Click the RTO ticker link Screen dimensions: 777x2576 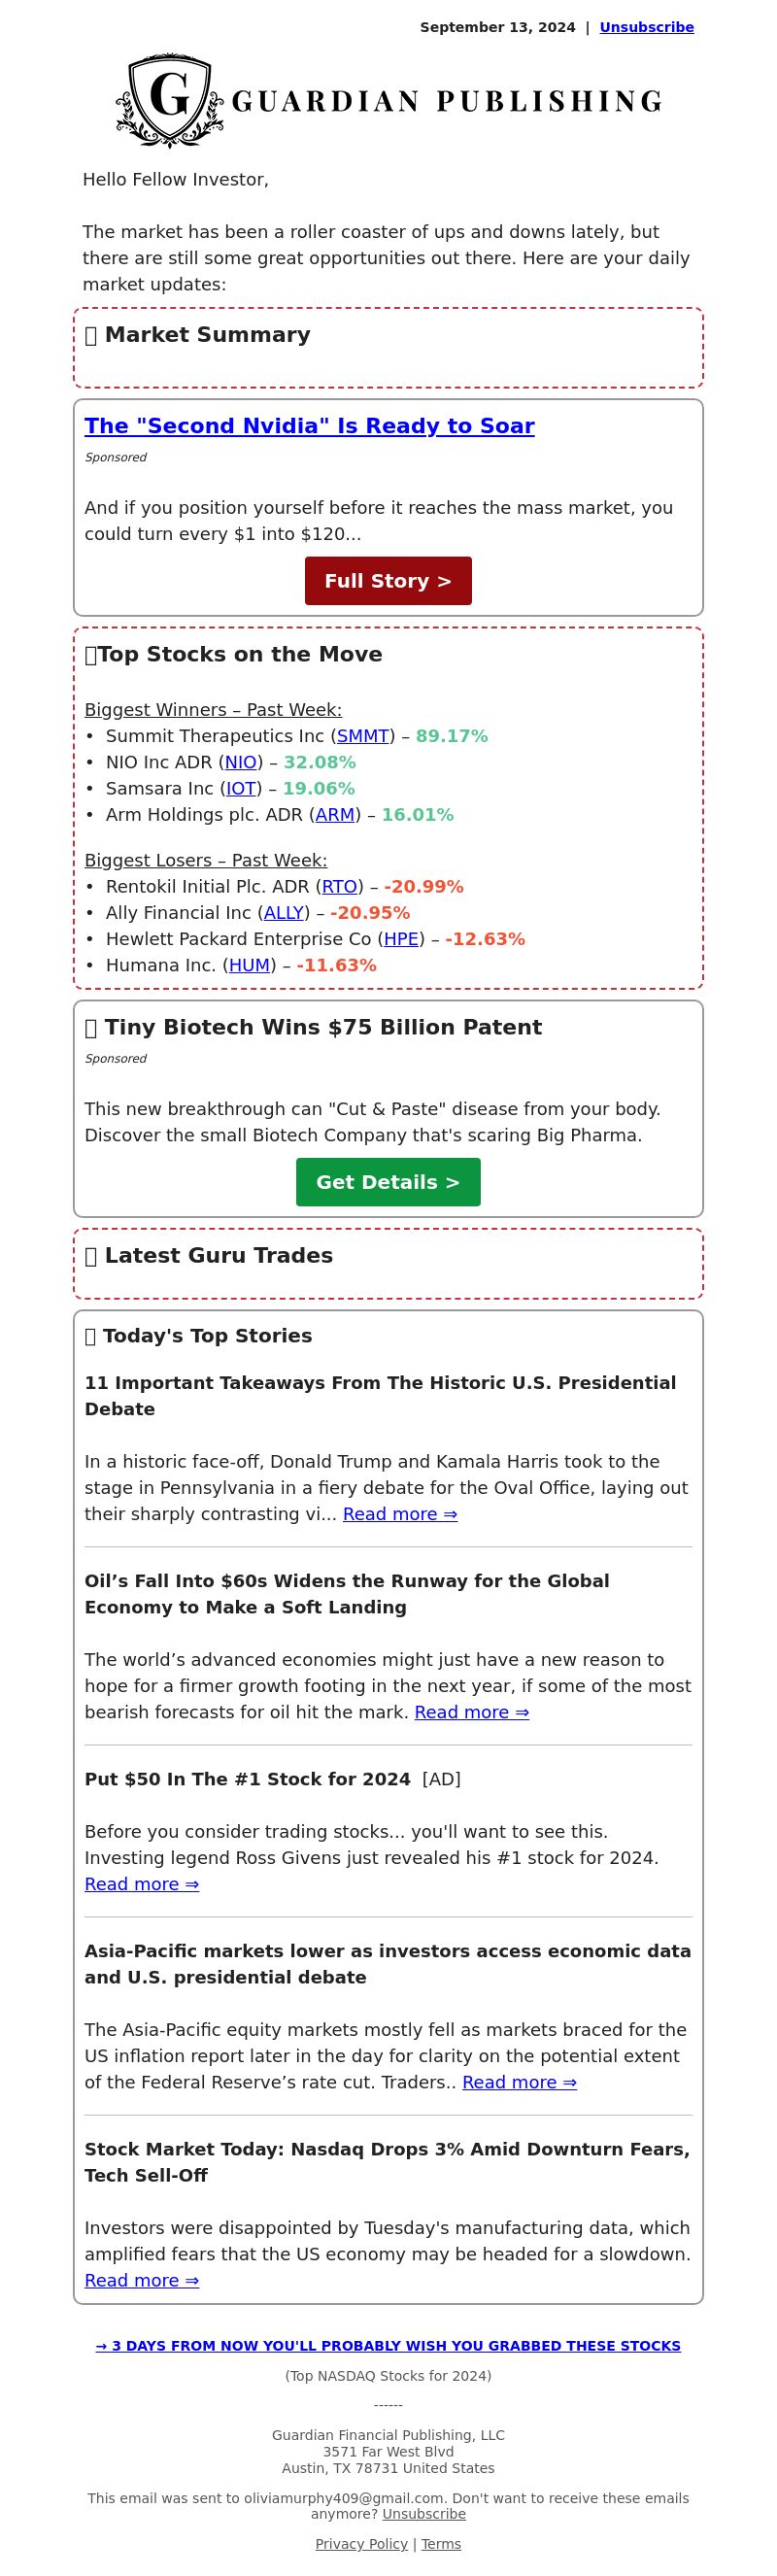pyautogui.click(x=339, y=886)
